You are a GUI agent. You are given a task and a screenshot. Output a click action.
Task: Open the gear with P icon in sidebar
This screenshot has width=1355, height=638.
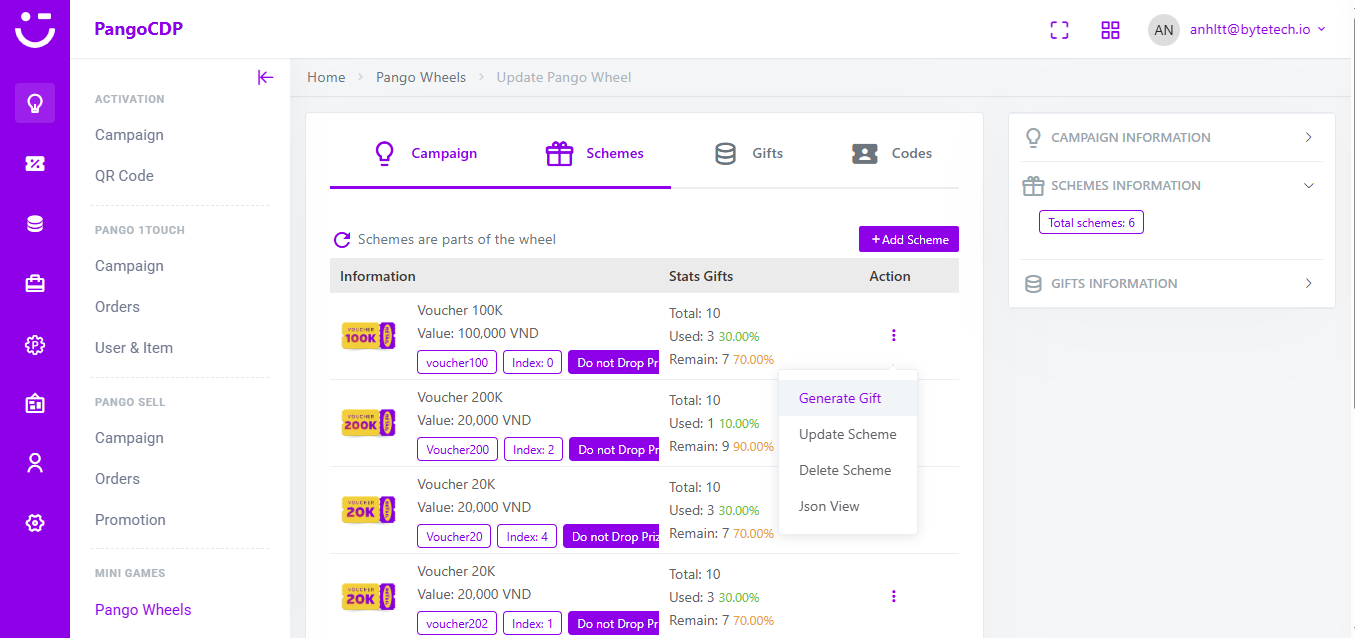(35, 345)
